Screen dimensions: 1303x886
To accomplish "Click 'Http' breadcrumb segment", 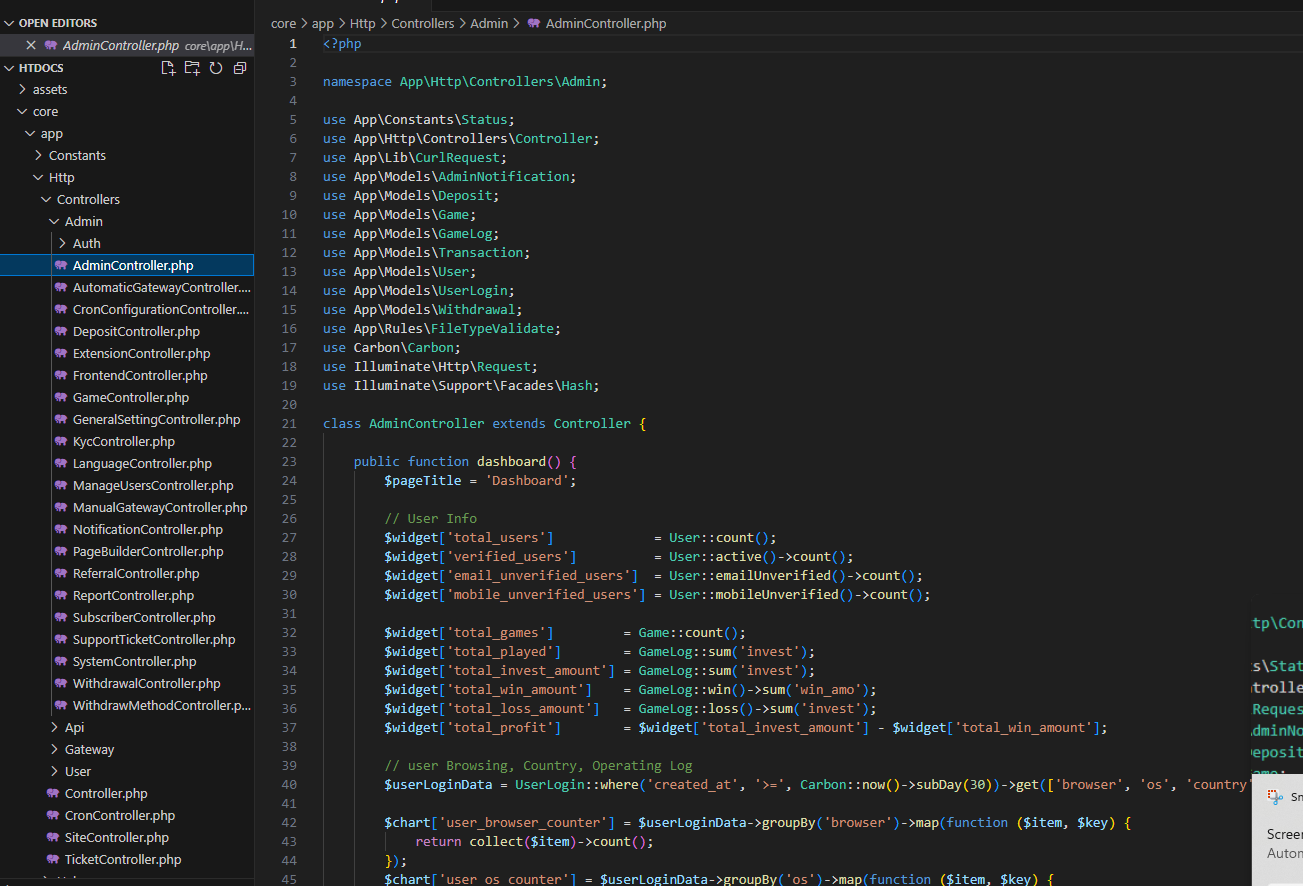I will click(x=362, y=23).
